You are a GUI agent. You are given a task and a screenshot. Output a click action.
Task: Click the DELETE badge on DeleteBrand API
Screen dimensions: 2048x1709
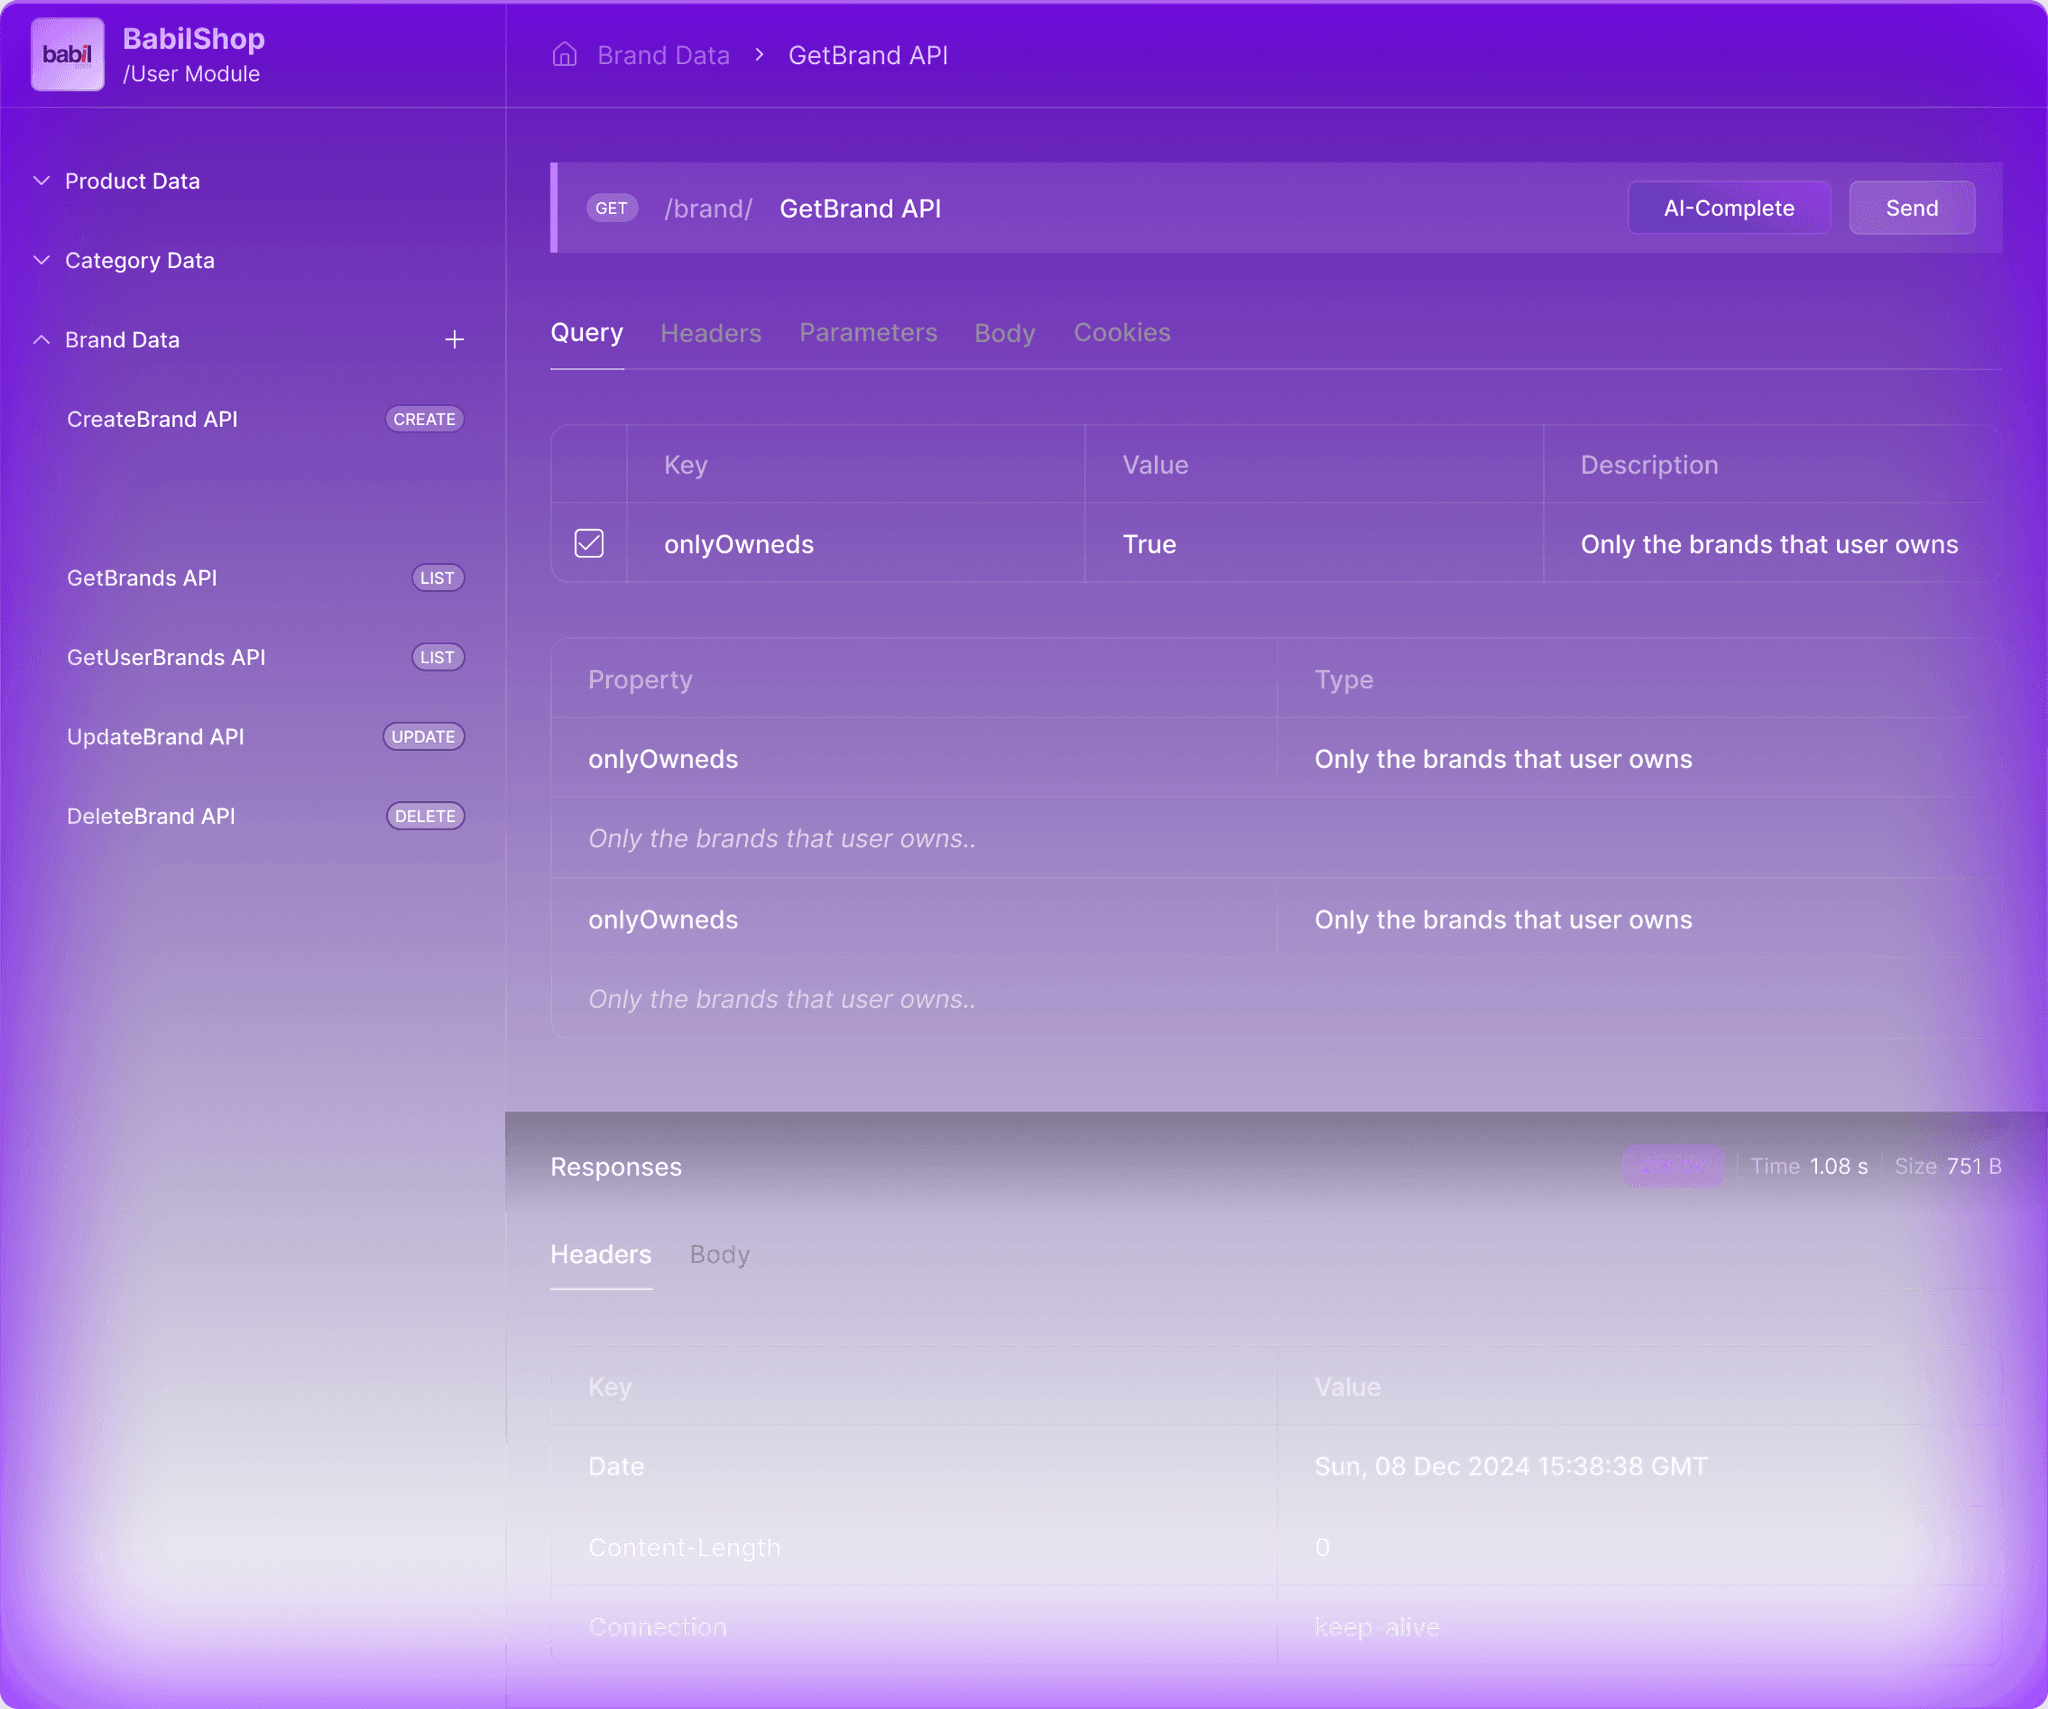[425, 816]
